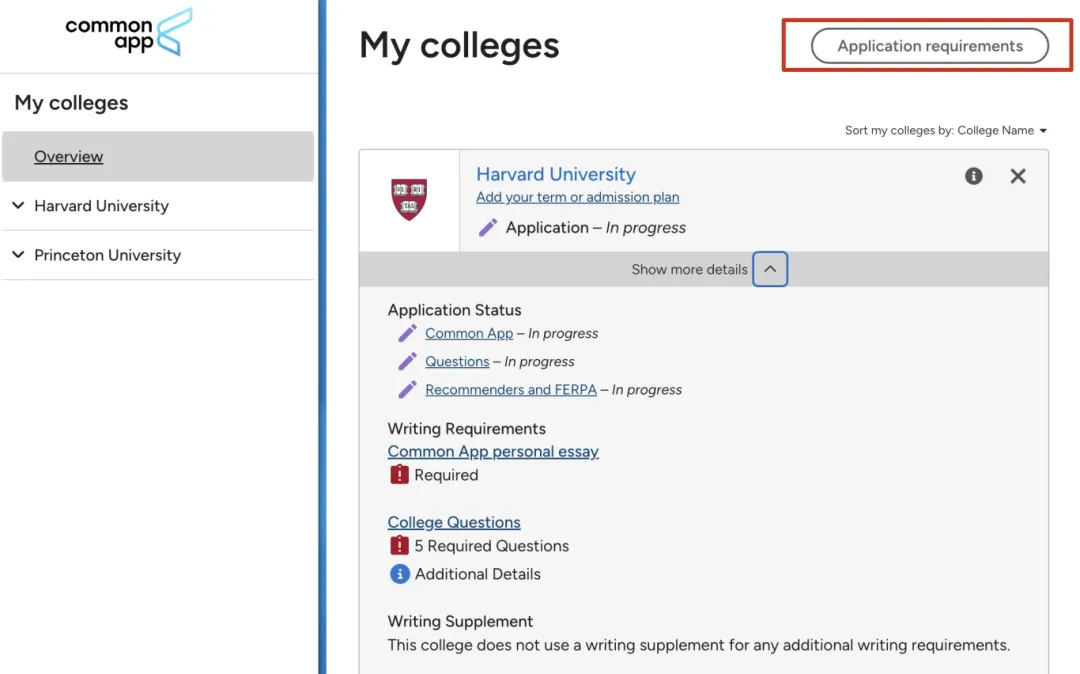Image resolution: width=1080 pixels, height=674 pixels.
Task: Click pencil icon next to Common App status
Action: pyautogui.click(x=407, y=333)
